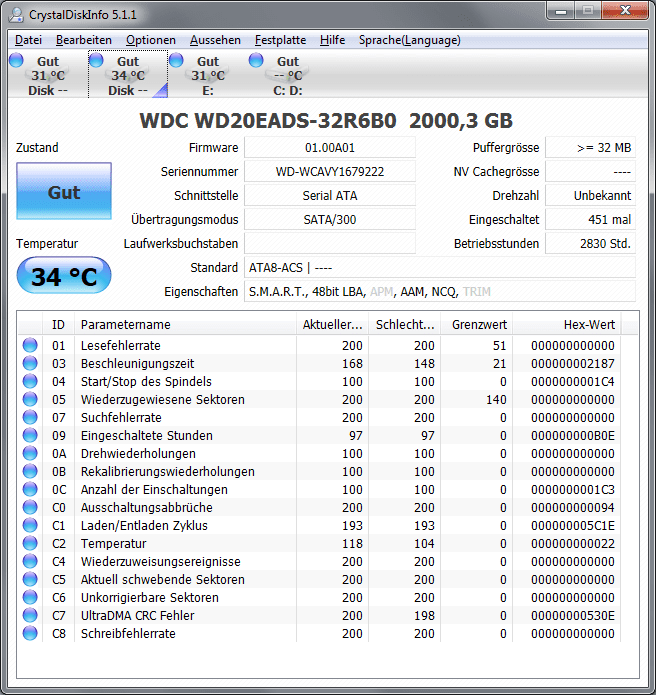Click status orb for Ausschaltungsabbrüche
Viewport: 656px width, 695px height.
pos(30,507)
